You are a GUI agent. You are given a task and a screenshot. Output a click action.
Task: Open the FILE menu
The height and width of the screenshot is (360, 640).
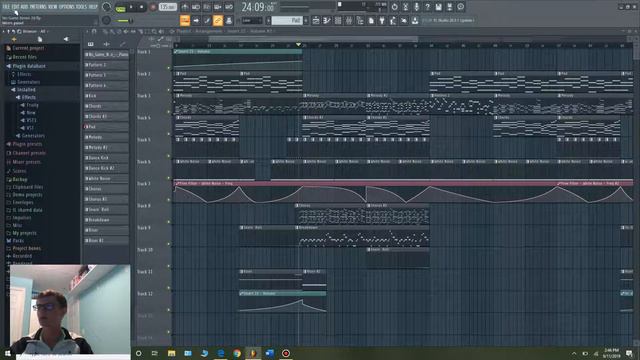pyautogui.click(x=6, y=7)
